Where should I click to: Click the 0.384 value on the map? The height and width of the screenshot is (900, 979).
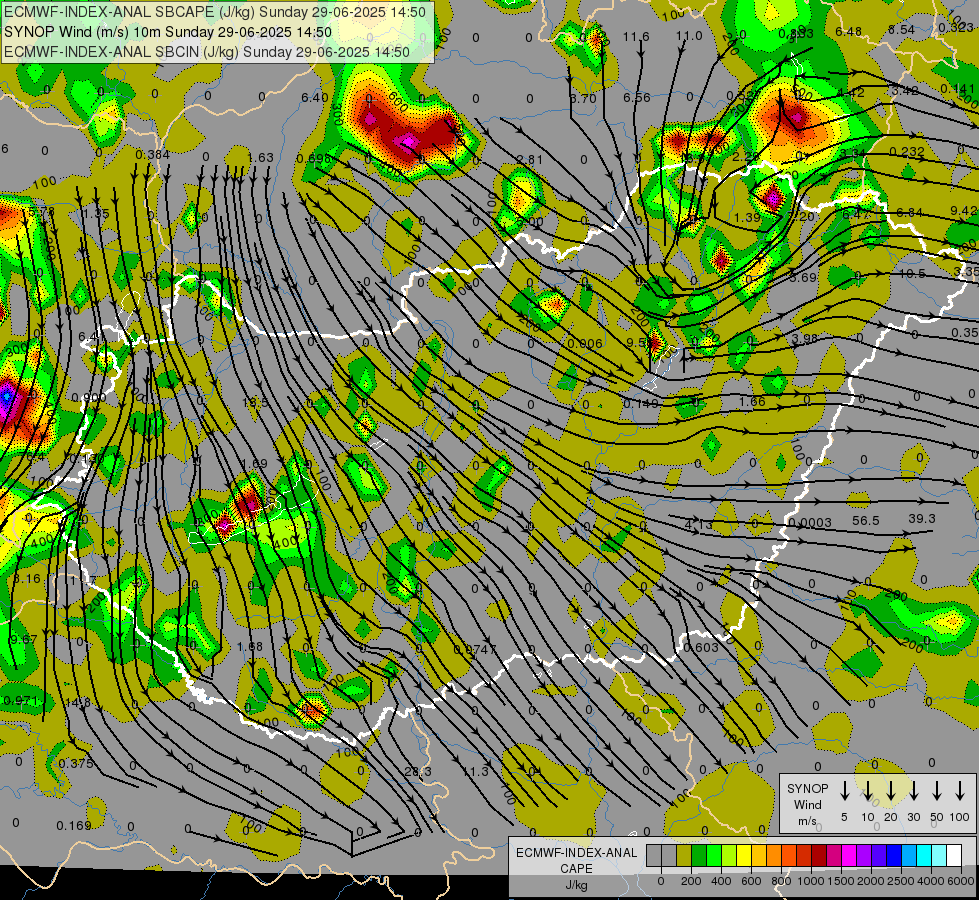[x=152, y=154]
